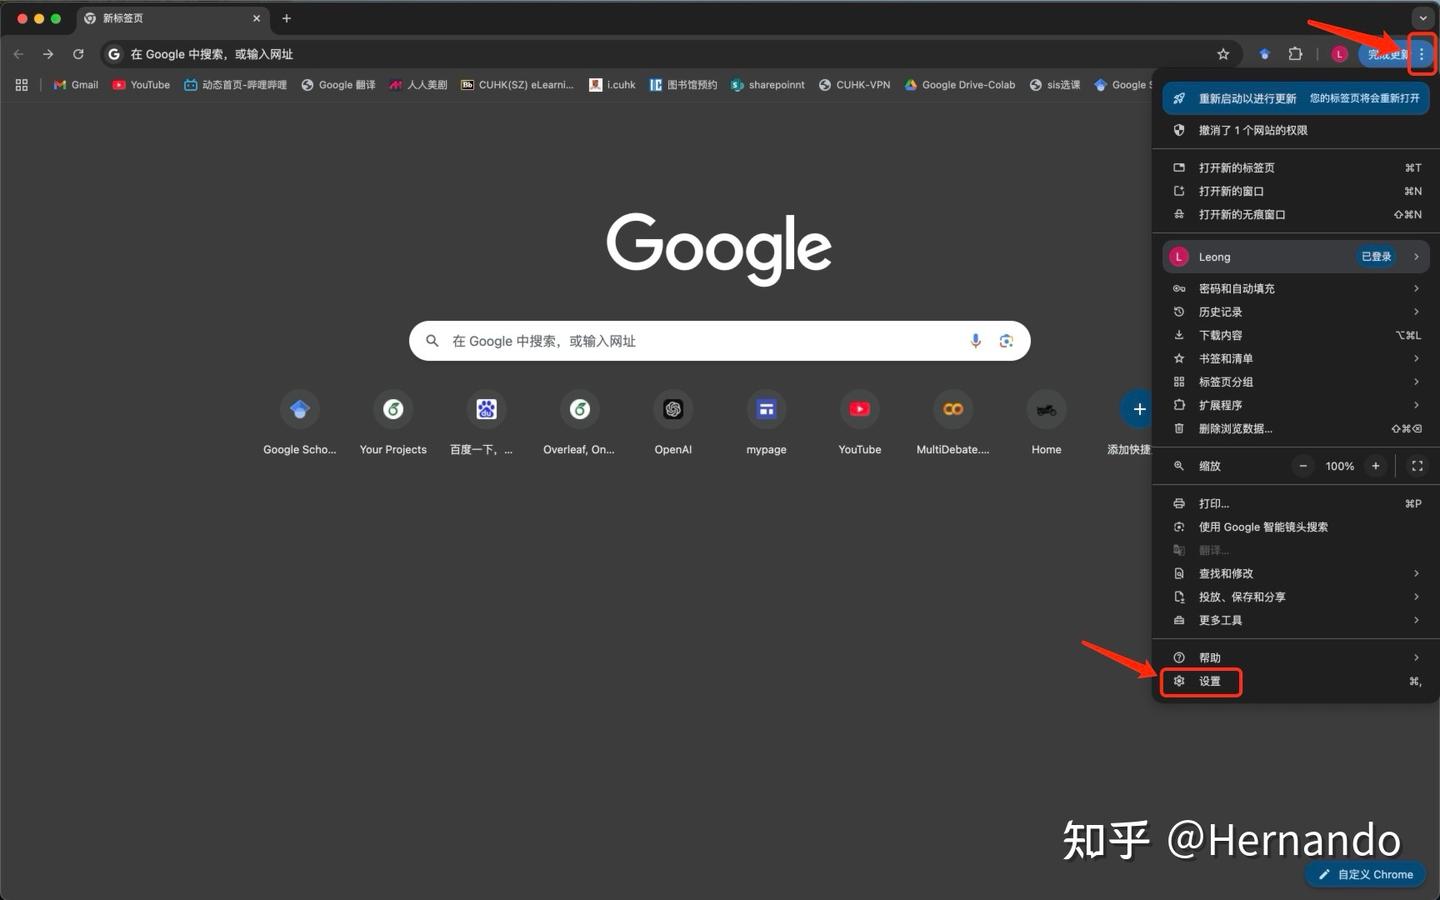Enter fullscreen via the zoom row icon

click(x=1417, y=465)
